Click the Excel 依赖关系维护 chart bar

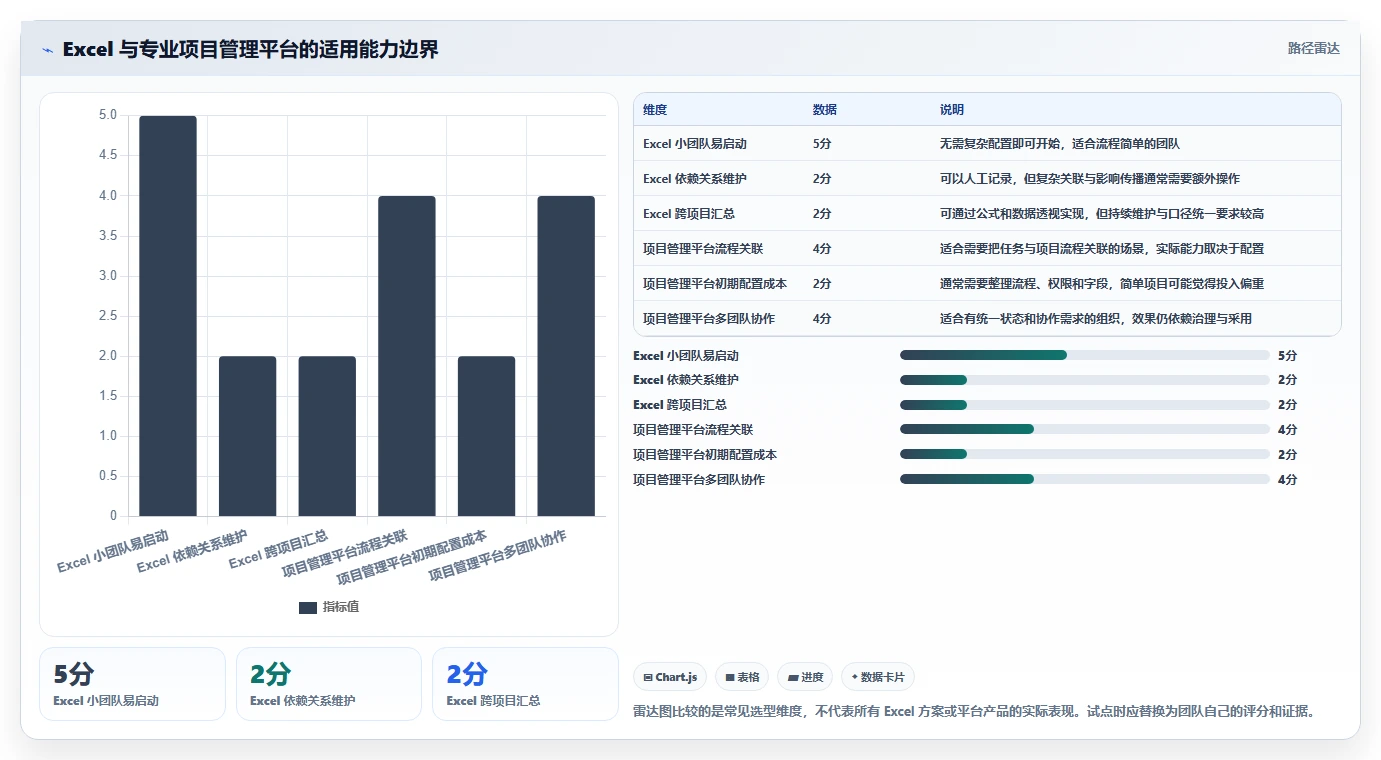click(248, 436)
